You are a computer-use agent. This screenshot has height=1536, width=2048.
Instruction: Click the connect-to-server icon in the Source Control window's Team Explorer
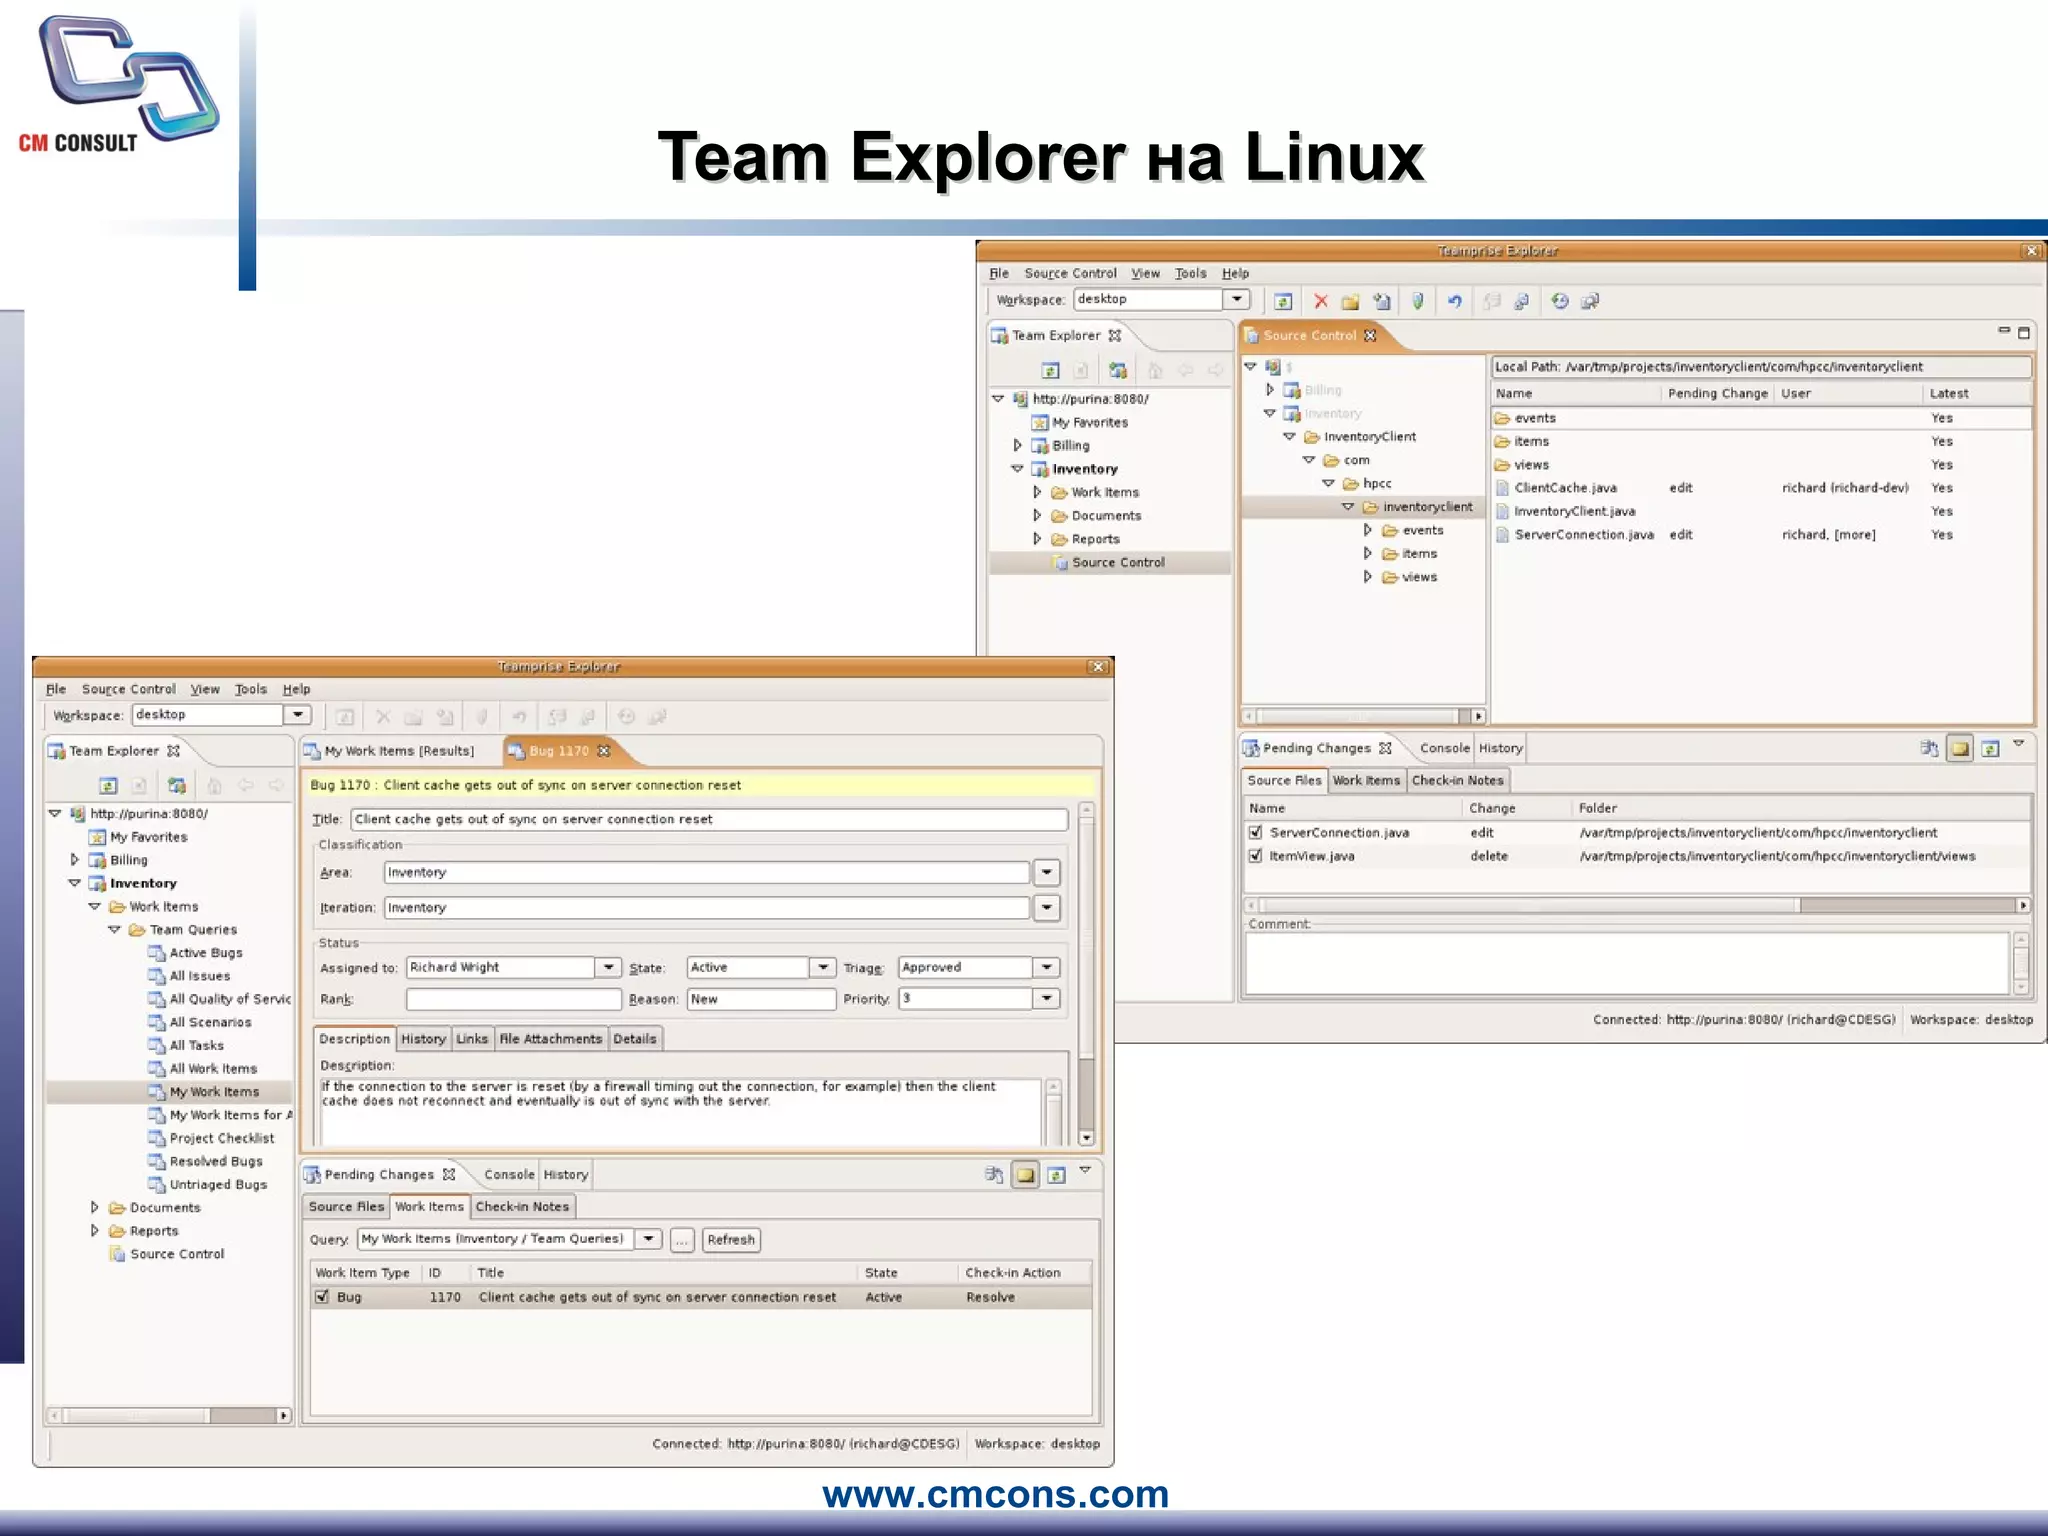(x=1118, y=370)
